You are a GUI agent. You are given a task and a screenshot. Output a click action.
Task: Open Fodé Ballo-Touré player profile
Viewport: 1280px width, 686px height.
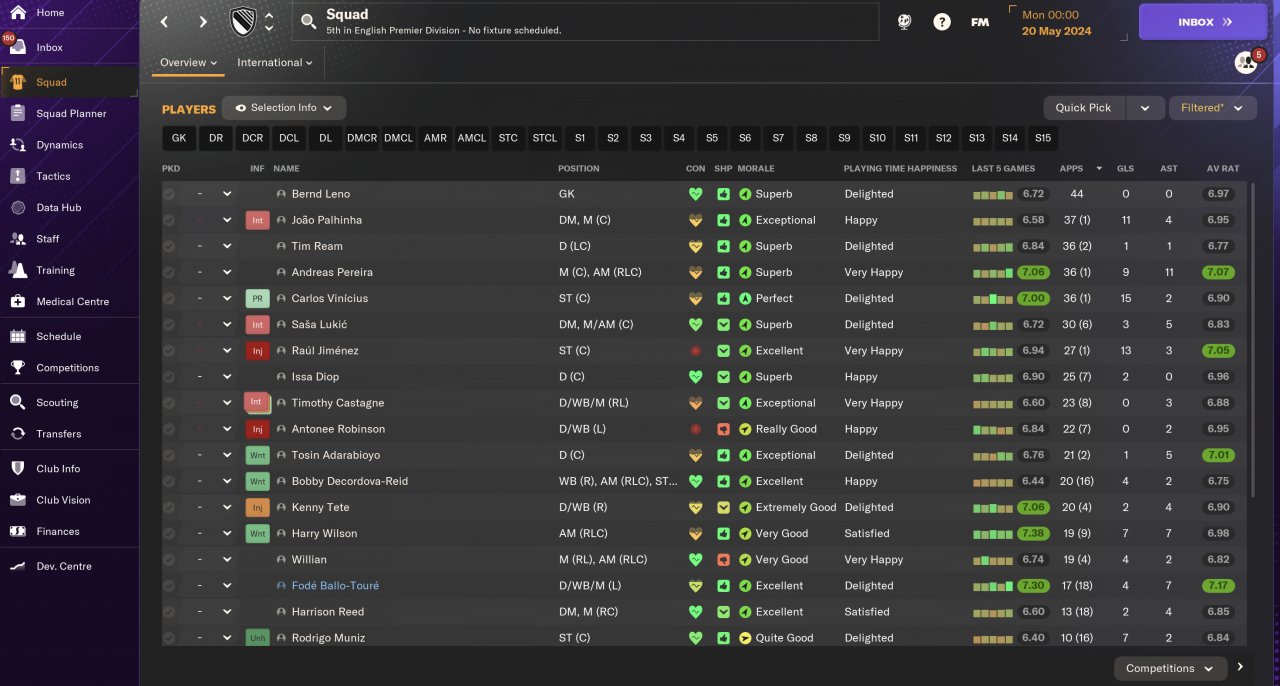[335, 586]
